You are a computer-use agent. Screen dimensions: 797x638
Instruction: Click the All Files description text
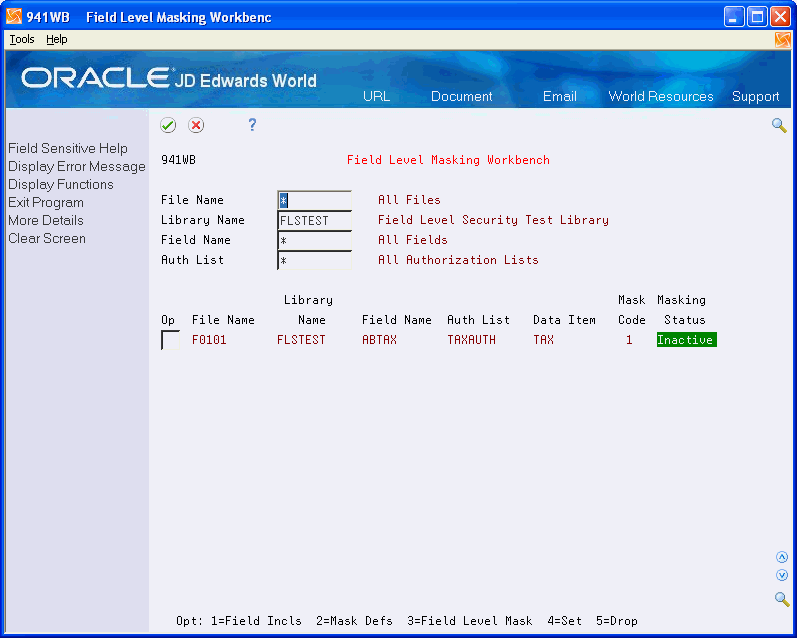click(x=409, y=200)
